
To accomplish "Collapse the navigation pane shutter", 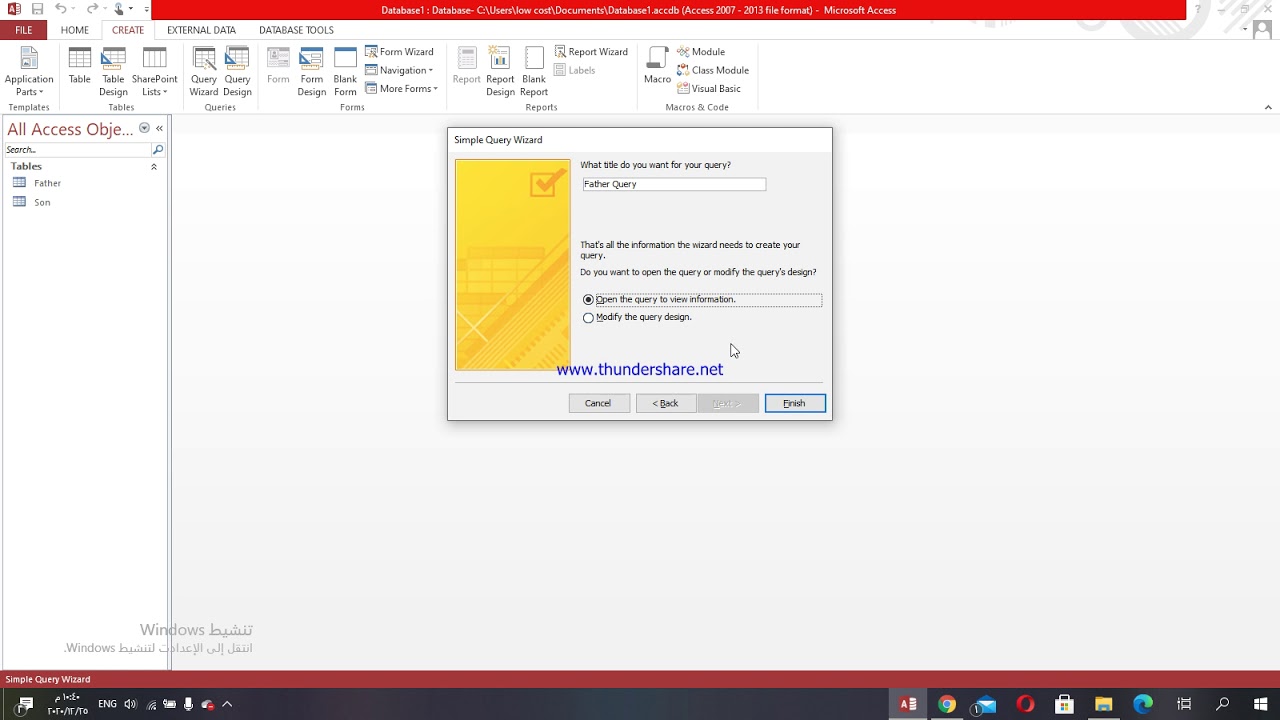I will point(159,128).
